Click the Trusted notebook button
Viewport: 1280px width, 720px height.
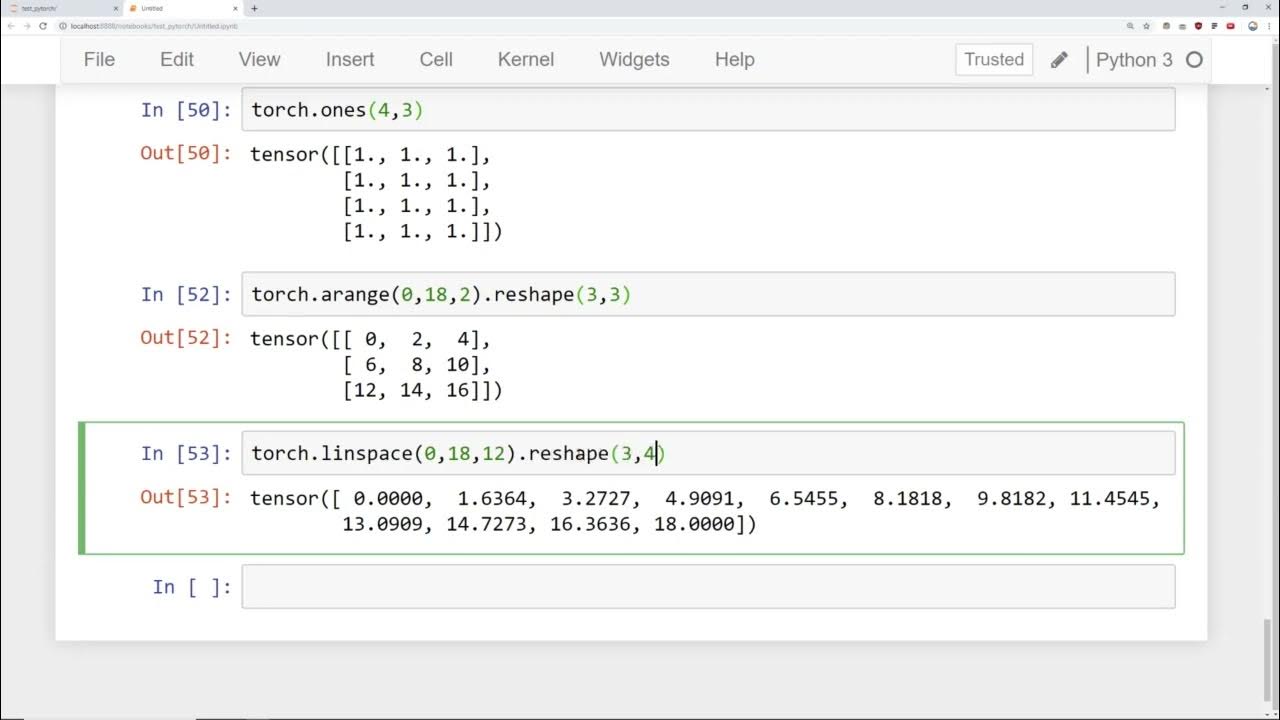click(x=994, y=60)
